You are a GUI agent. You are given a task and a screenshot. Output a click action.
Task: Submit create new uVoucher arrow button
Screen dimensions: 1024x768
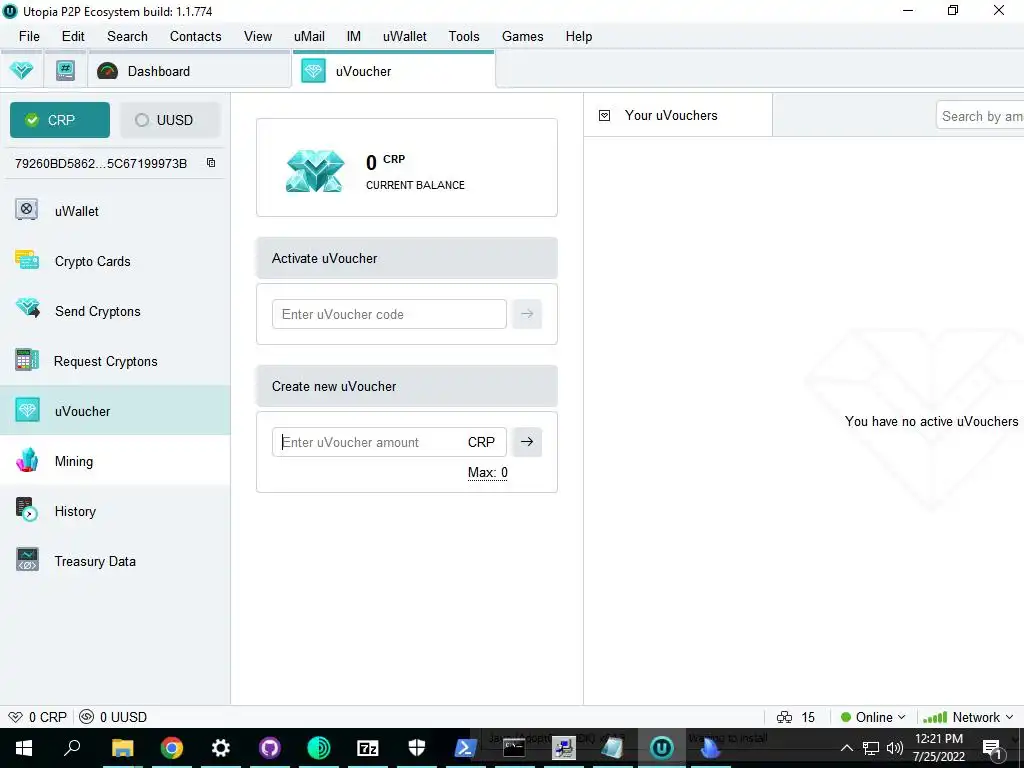[527, 442]
